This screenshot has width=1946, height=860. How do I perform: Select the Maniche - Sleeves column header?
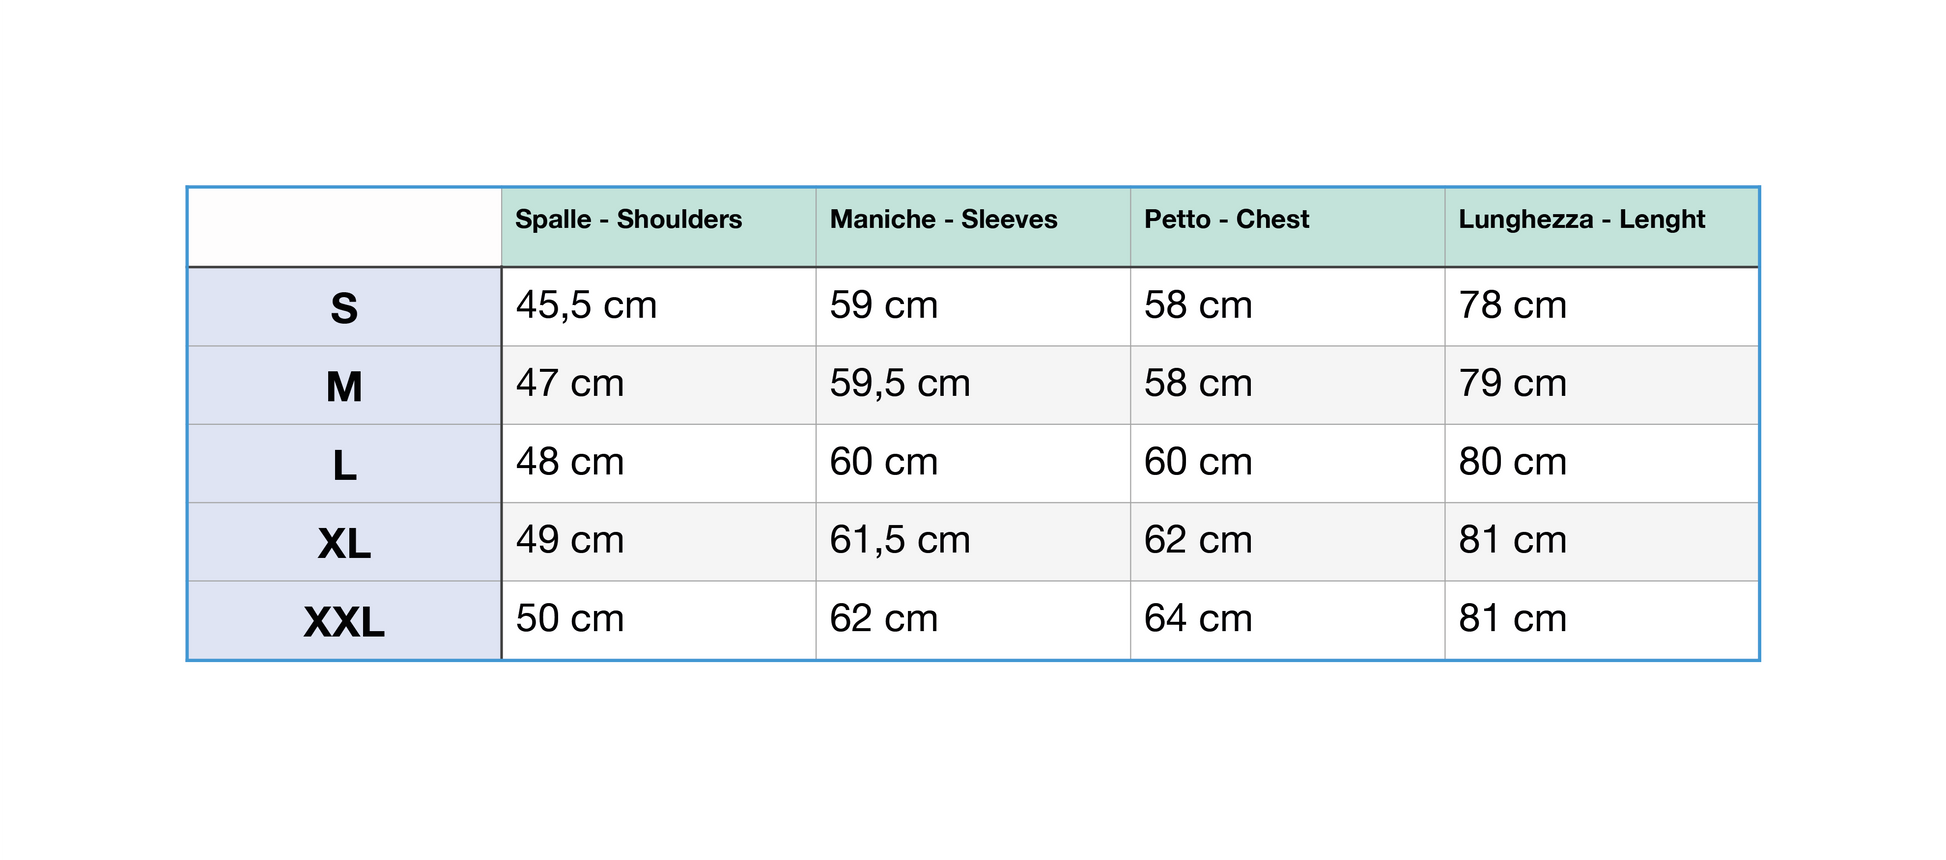[943, 220]
